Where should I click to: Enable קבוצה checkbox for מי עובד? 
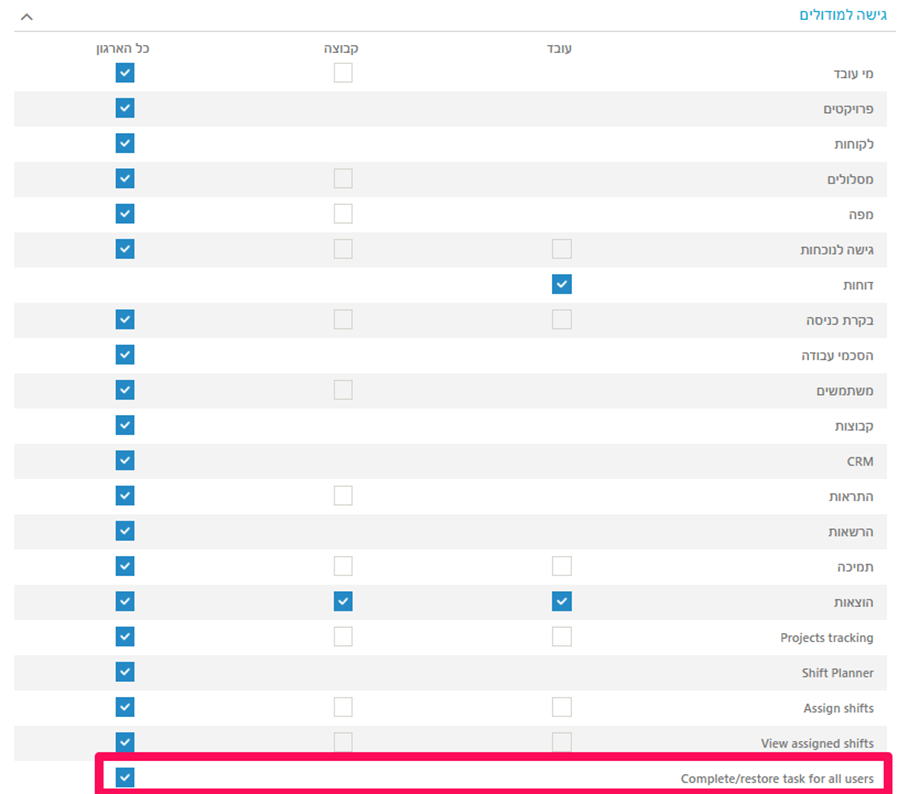[343, 73]
